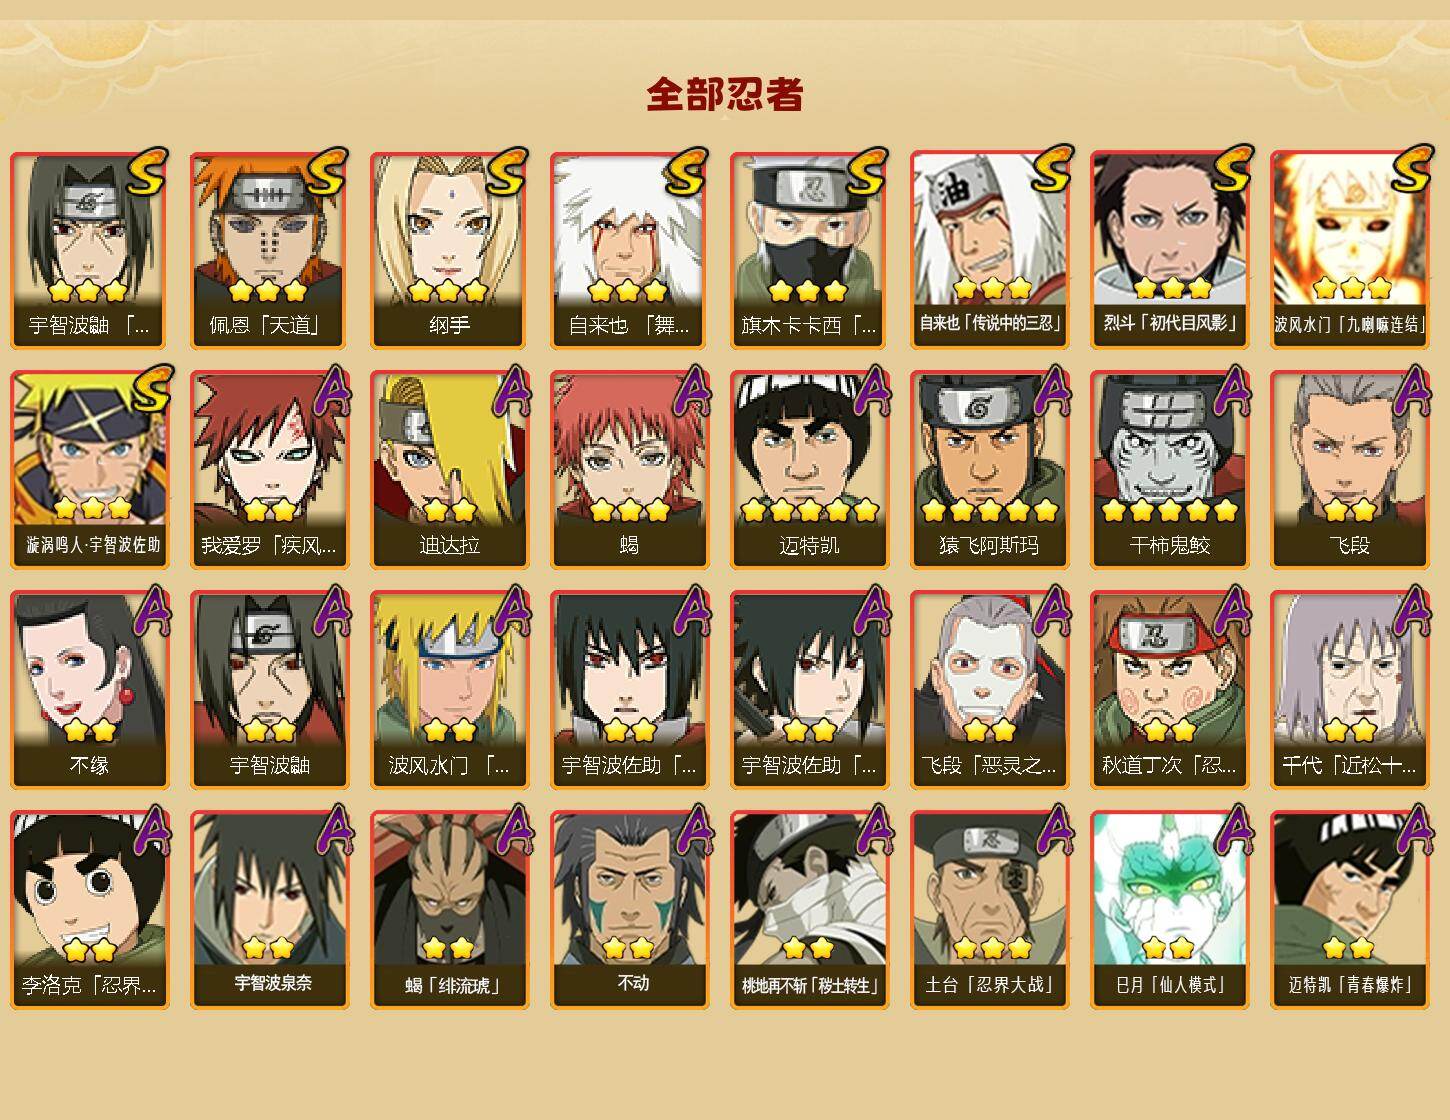Open the 巳月「仙人模式」card

pyautogui.click(x=1169, y=909)
